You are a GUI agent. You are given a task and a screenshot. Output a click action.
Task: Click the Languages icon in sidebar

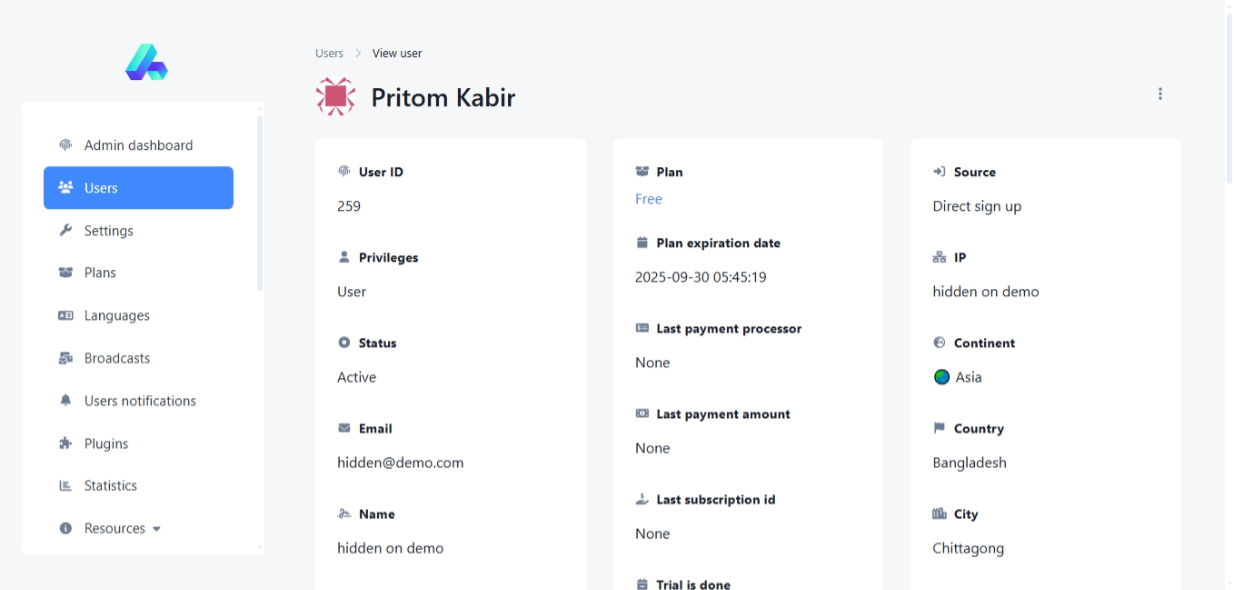[x=66, y=316]
